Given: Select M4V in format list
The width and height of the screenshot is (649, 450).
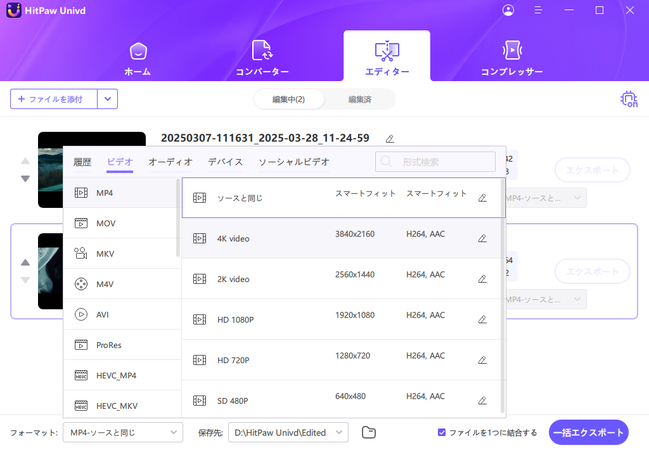Looking at the screenshot, I should tap(120, 284).
